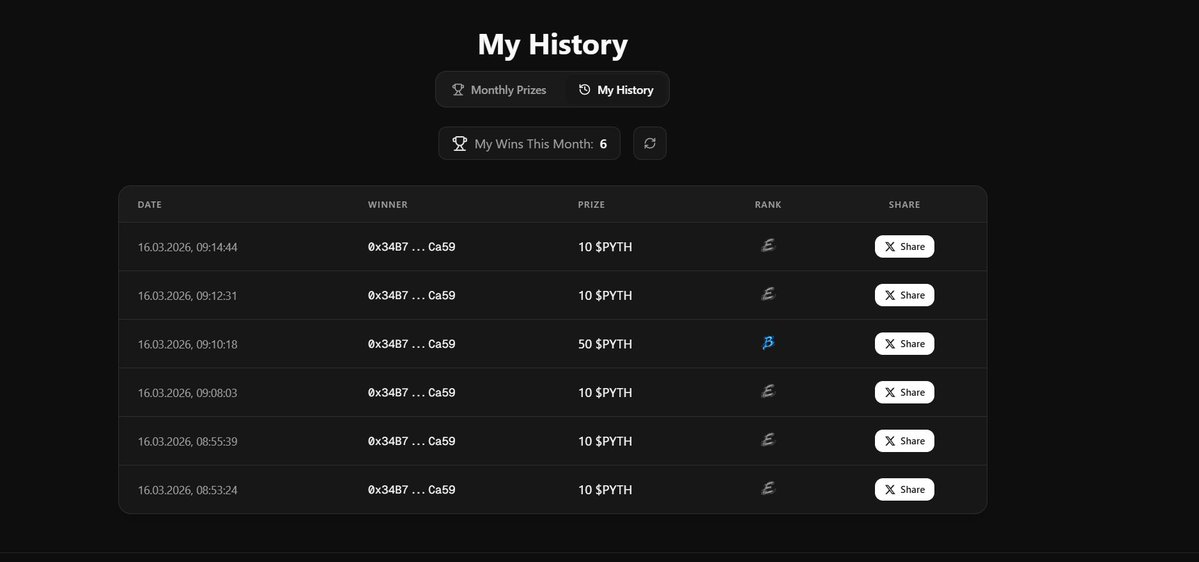Click rank E icon in 08:55:39 row
The height and width of the screenshot is (562, 1199).
pos(768,440)
